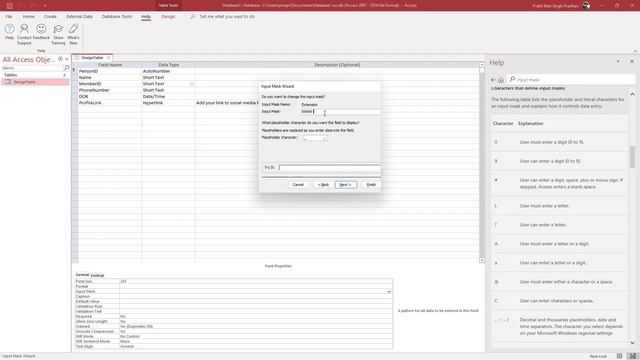This screenshot has height=360, width=640.
Task: Click the user account picture in the title bar
Action: coord(587,6)
